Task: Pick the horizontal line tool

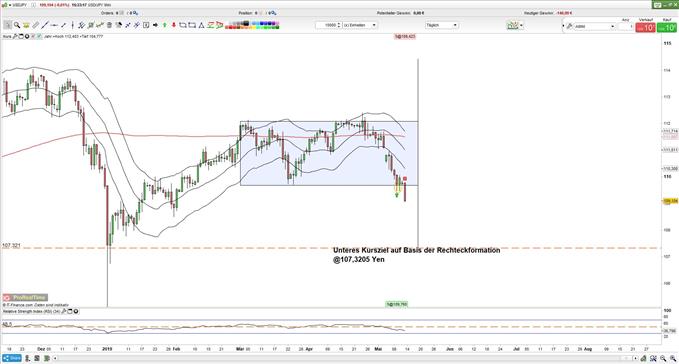Action: [54, 25]
